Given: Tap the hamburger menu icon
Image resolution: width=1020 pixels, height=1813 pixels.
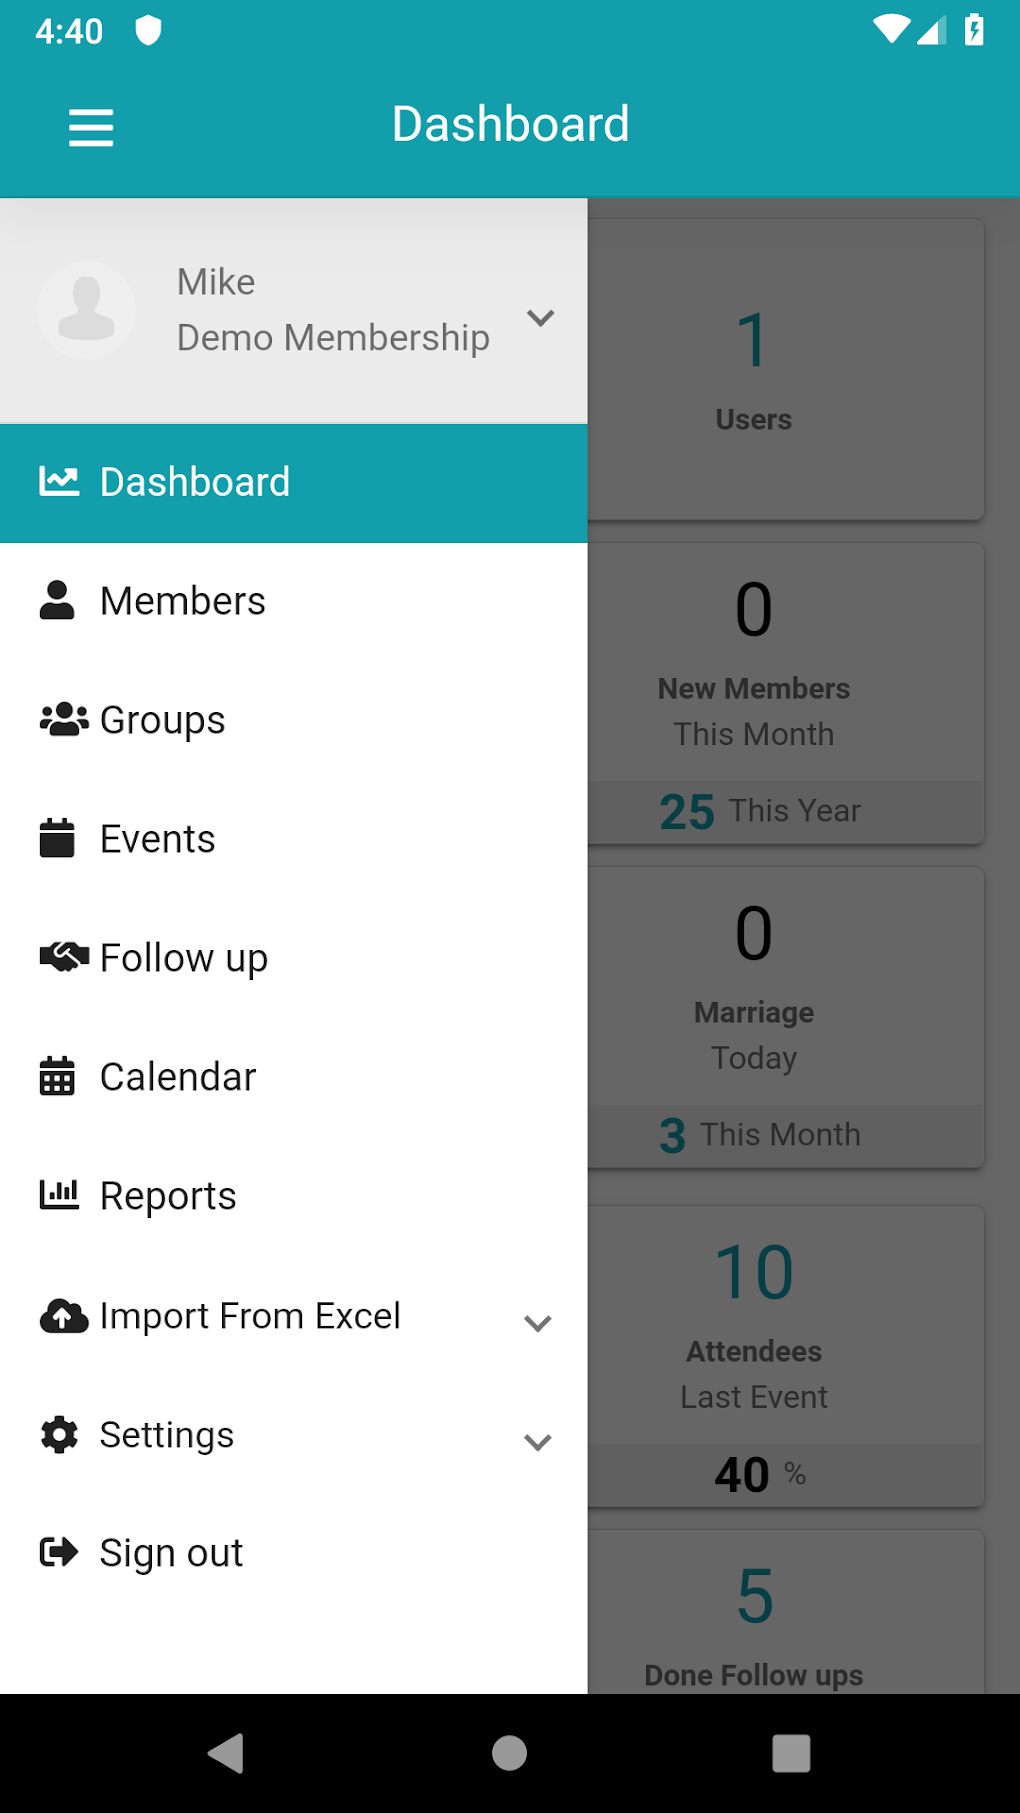Looking at the screenshot, I should pyautogui.click(x=91, y=128).
